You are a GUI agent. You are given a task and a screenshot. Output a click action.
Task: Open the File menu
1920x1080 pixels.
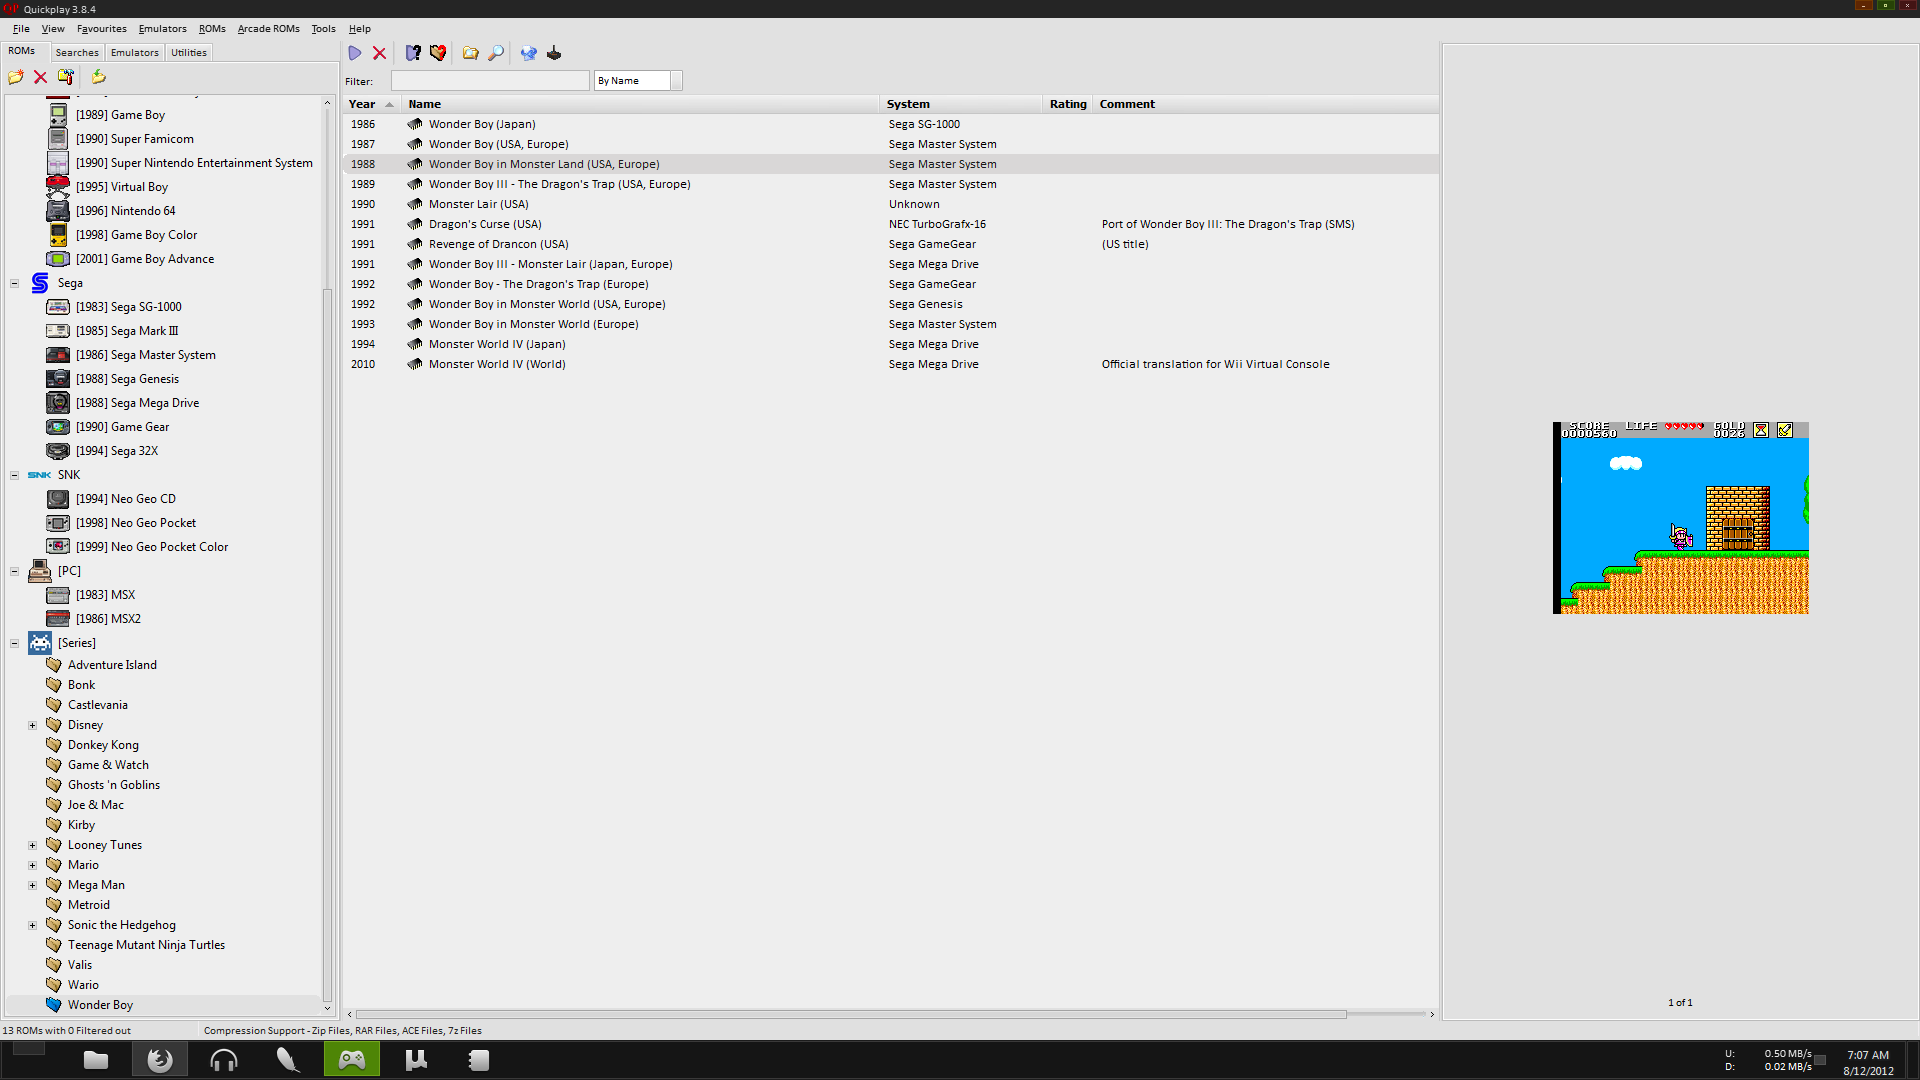[x=21, y=29]
